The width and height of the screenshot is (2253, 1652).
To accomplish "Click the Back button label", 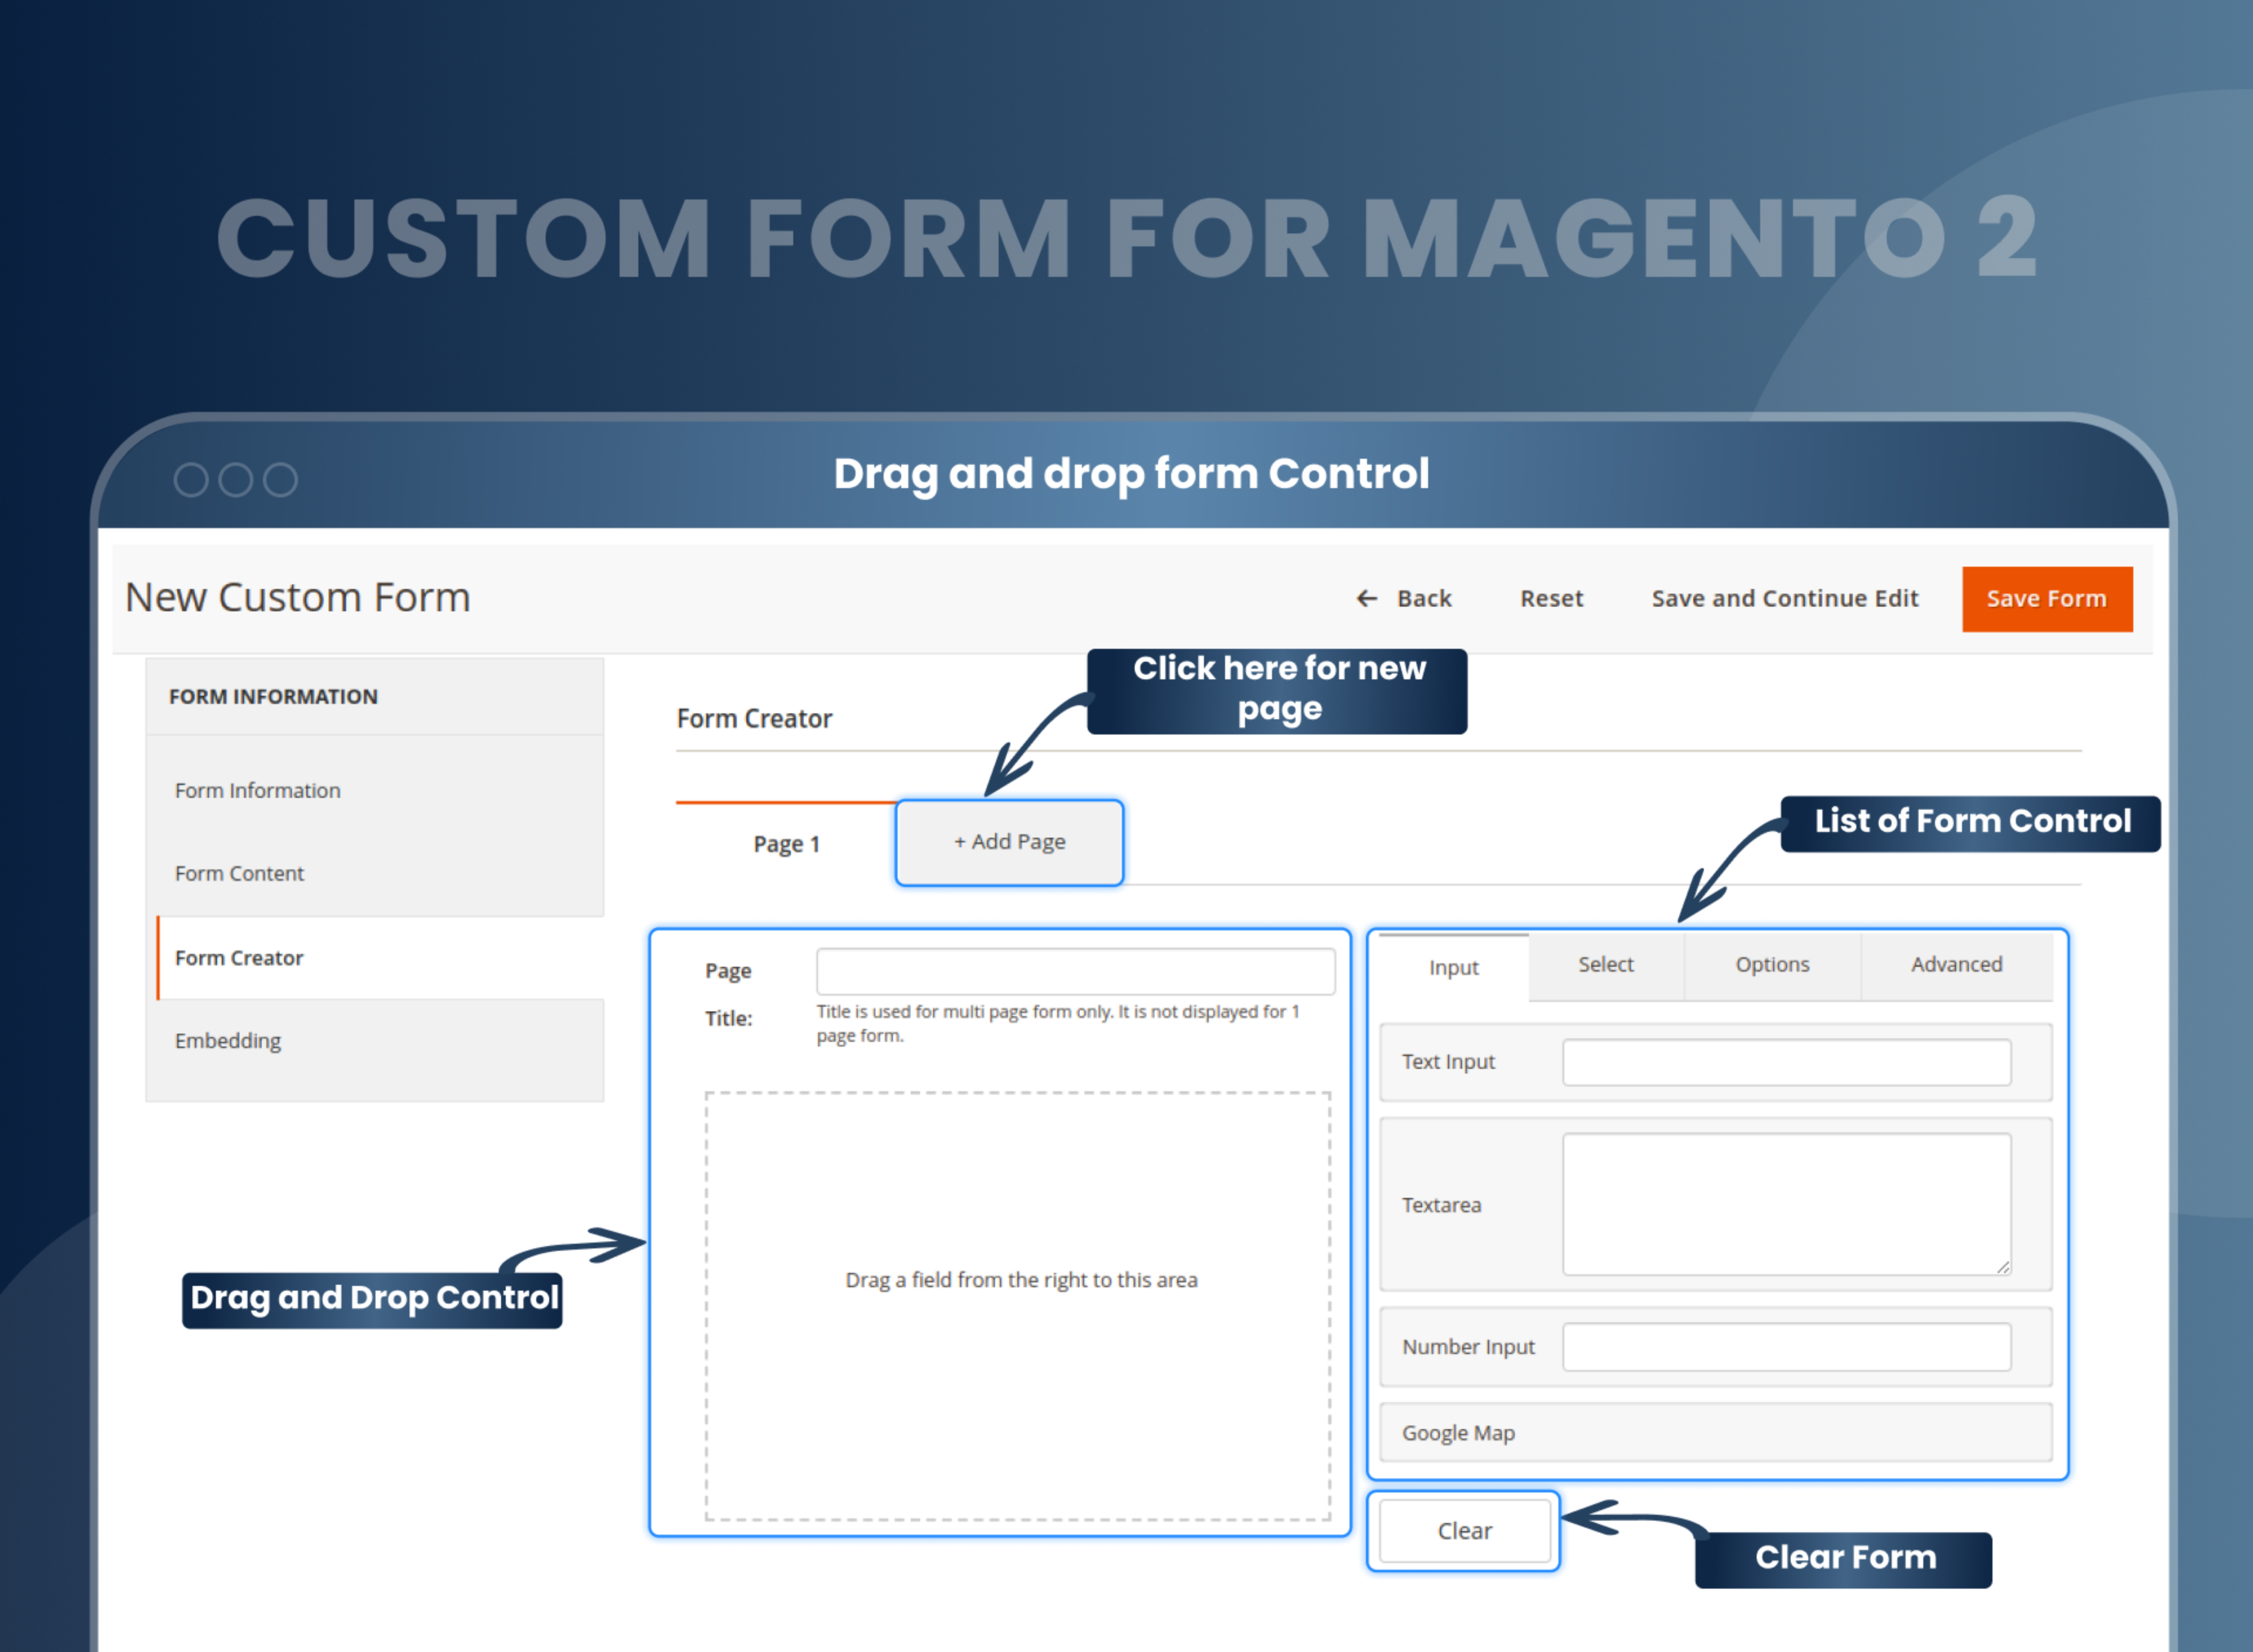I will point(1424,598).
